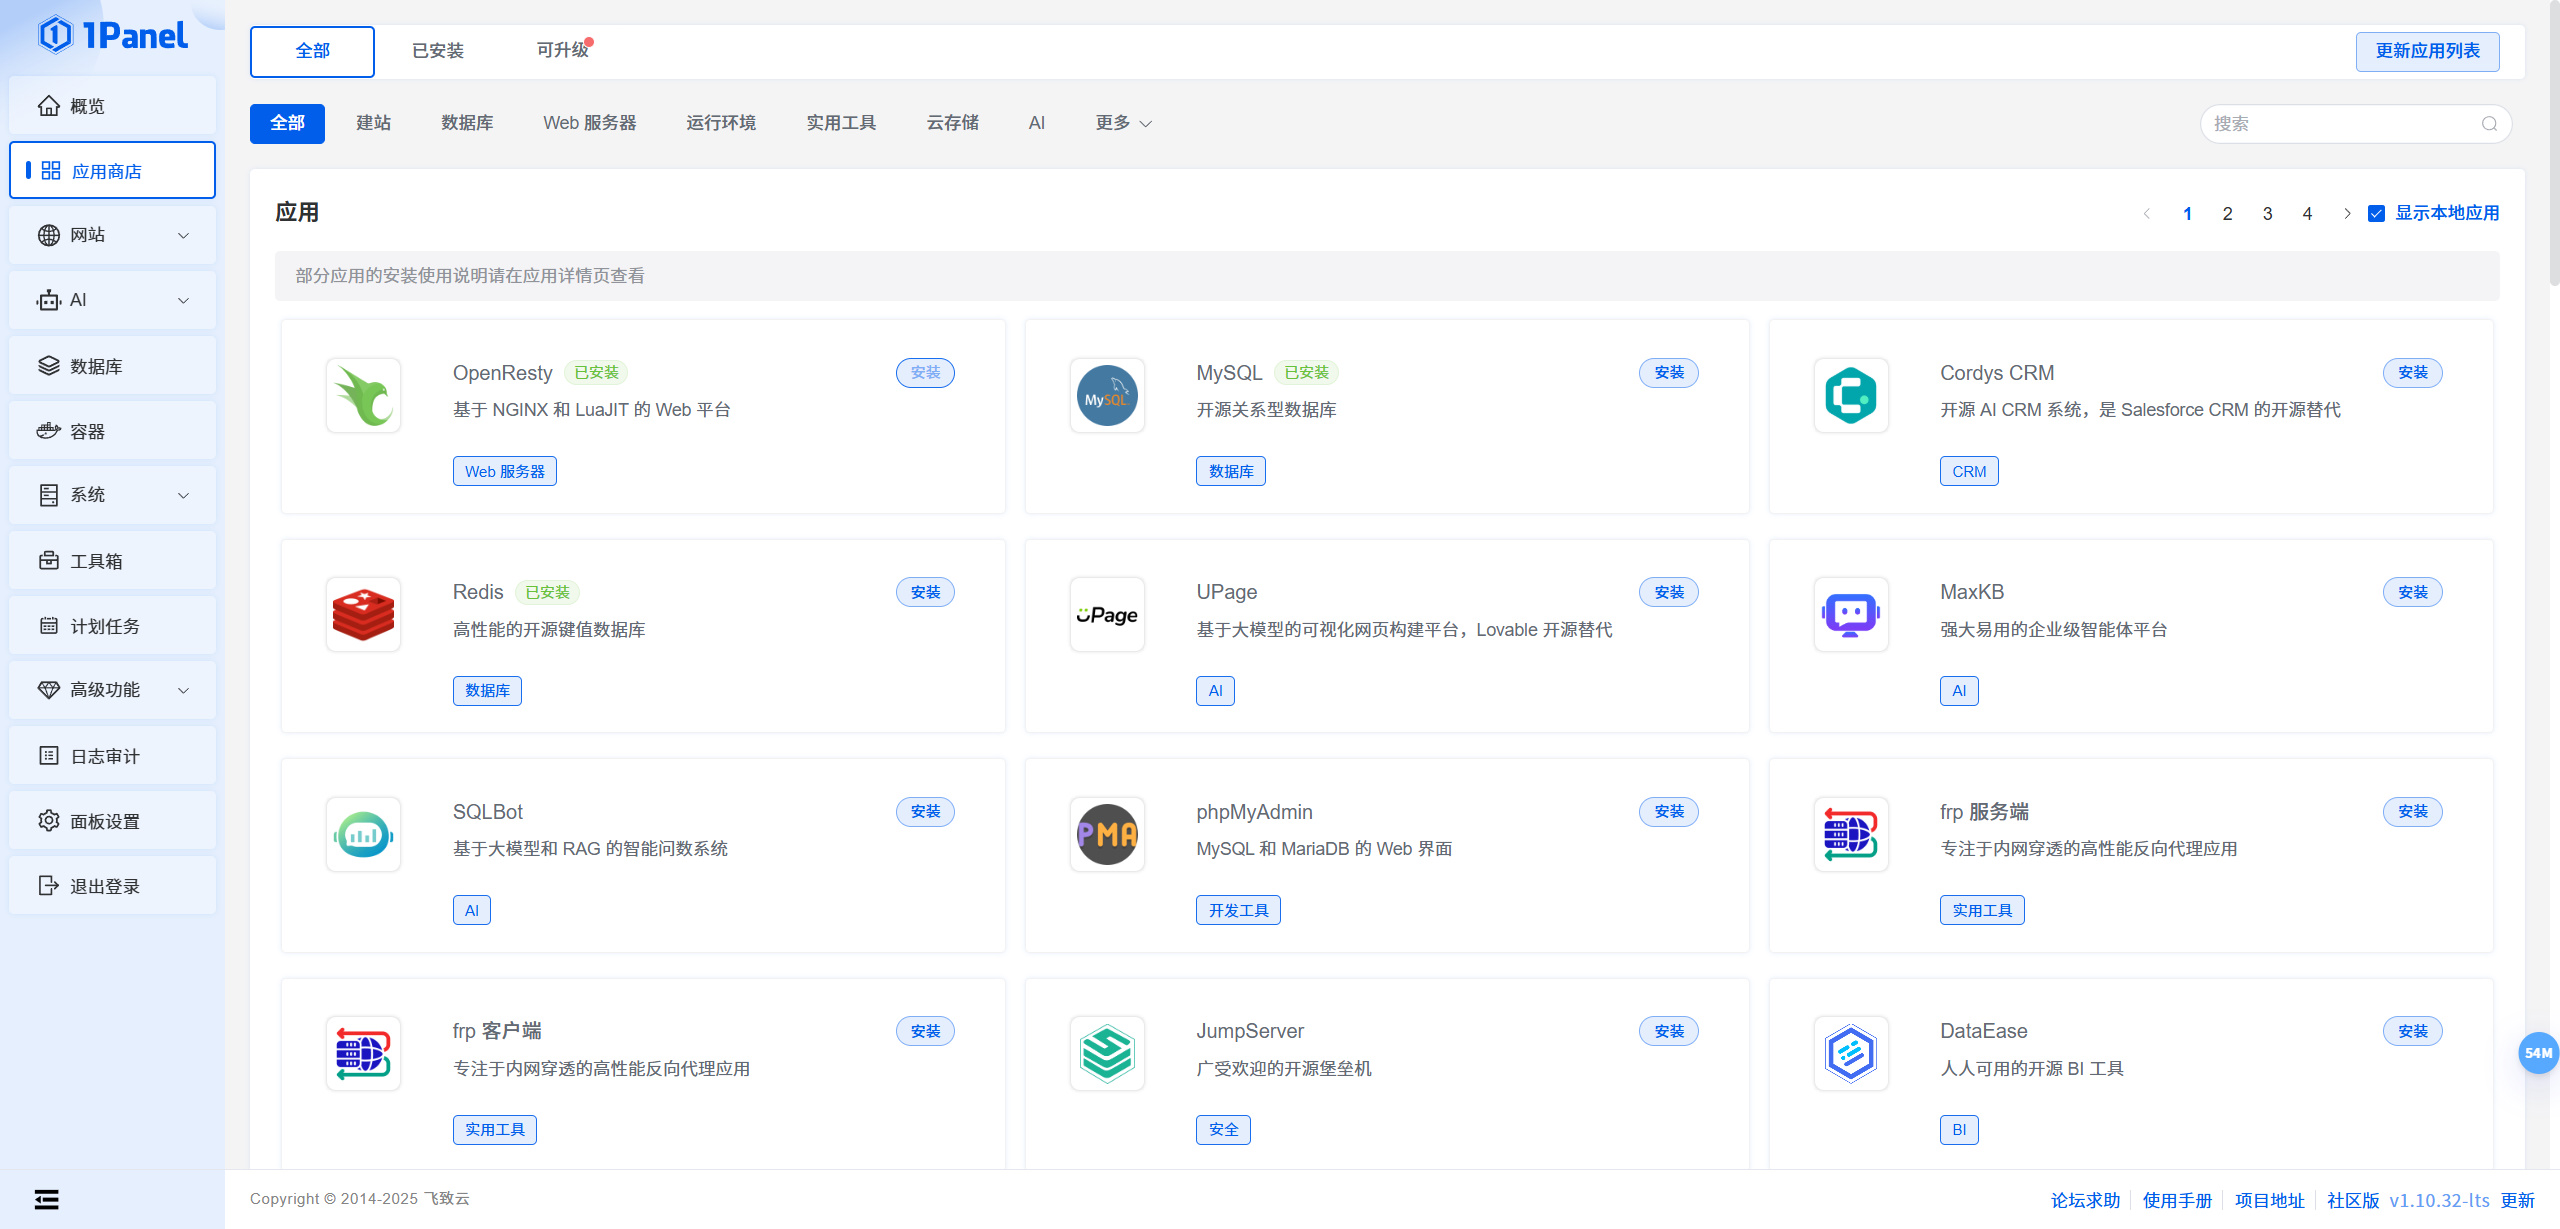The height and width of the screenshot is (1229, 2560).
Task: Click the phpMyAdmin PMA icon
Action: [x=1107, y=834]
